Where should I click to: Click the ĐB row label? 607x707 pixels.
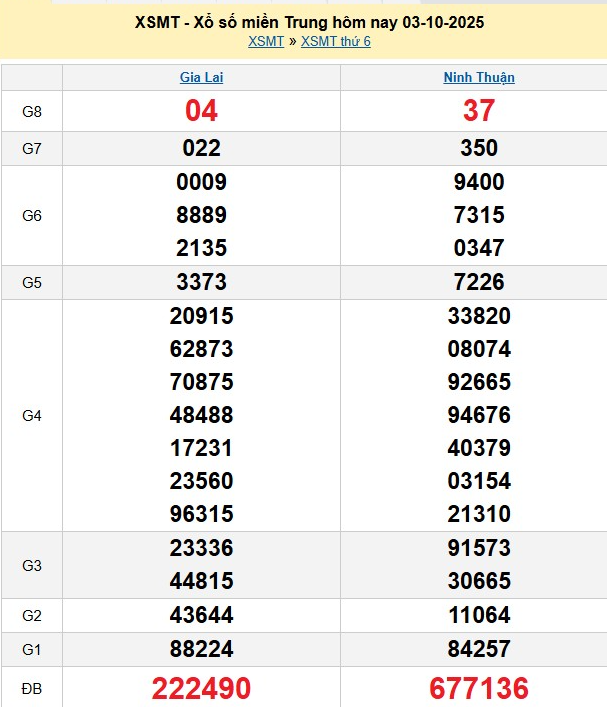tap(32, 688)
